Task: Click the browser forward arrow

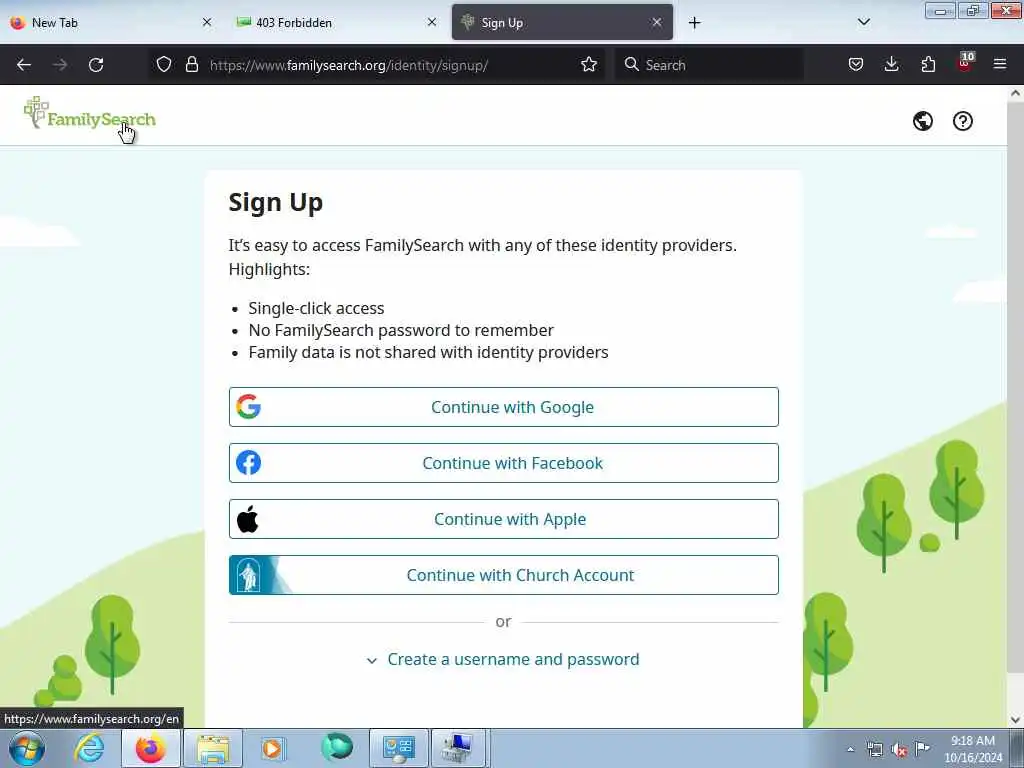Action: point(60,65)
